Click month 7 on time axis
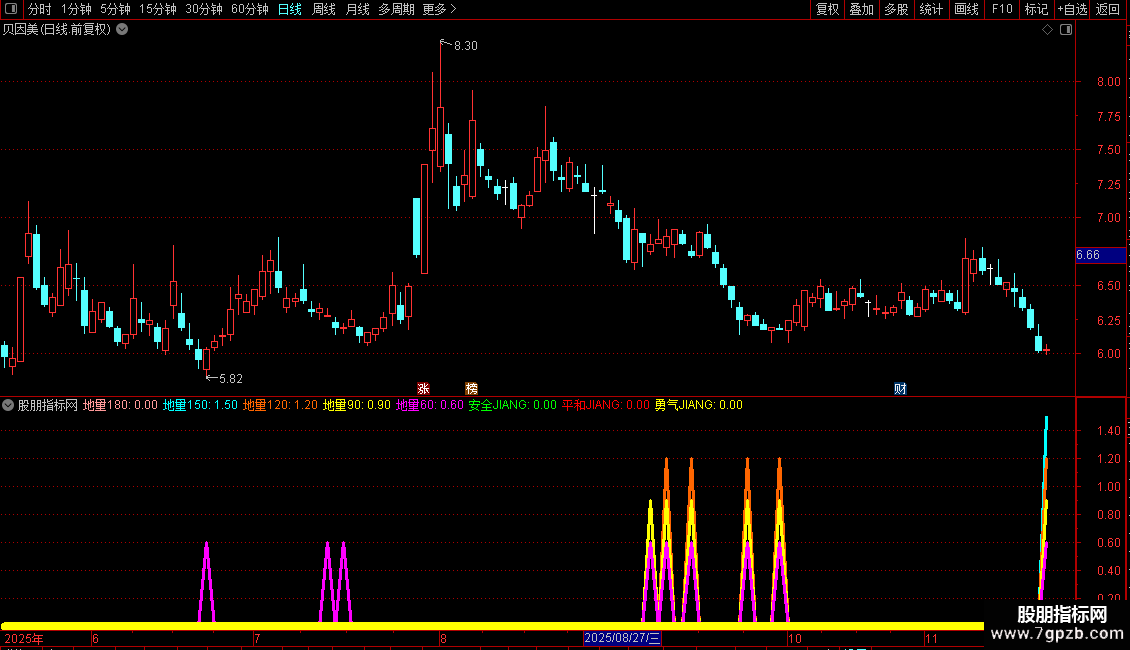Image resolution: width=1130 pixels, height=650 pixels. [x=257, y=638]
